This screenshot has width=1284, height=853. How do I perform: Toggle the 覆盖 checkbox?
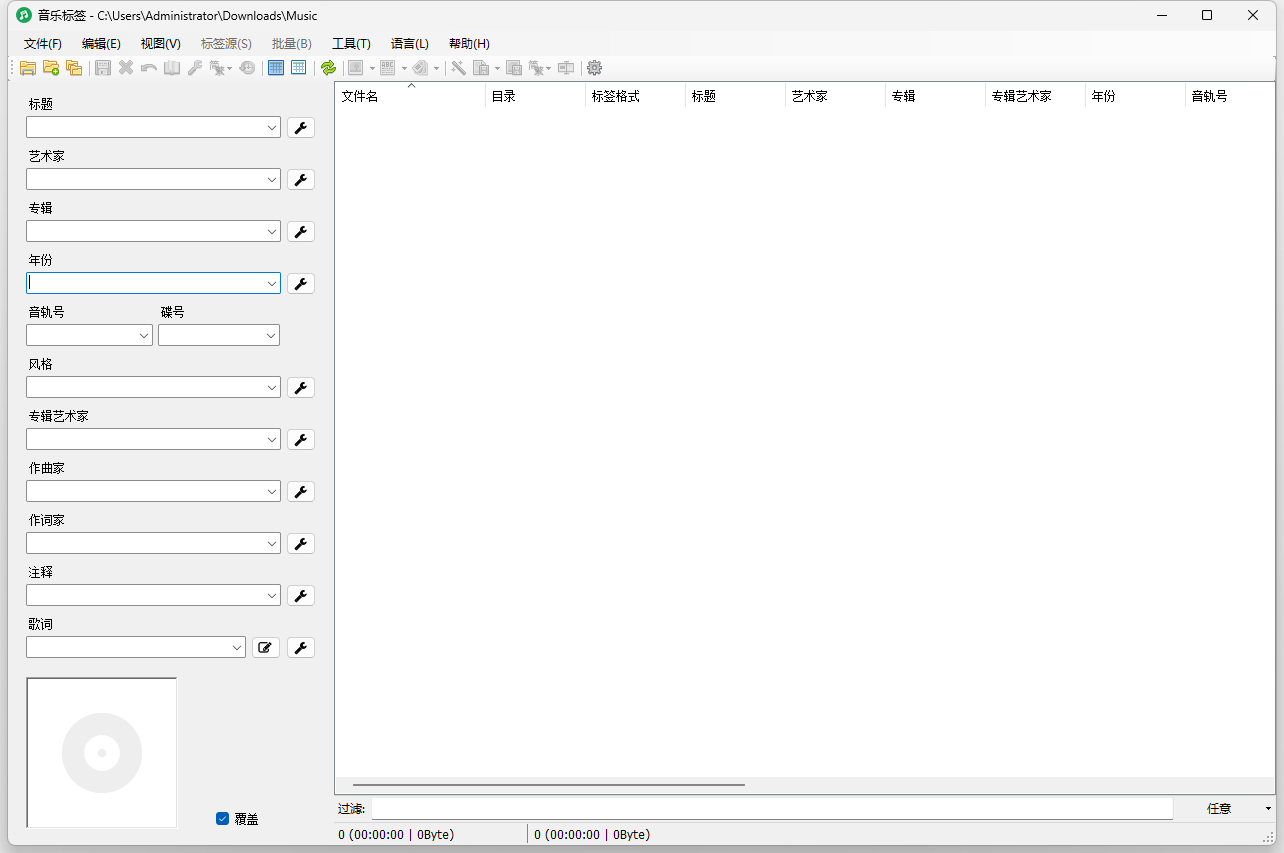pyautogui.click(x=223, y=819)
